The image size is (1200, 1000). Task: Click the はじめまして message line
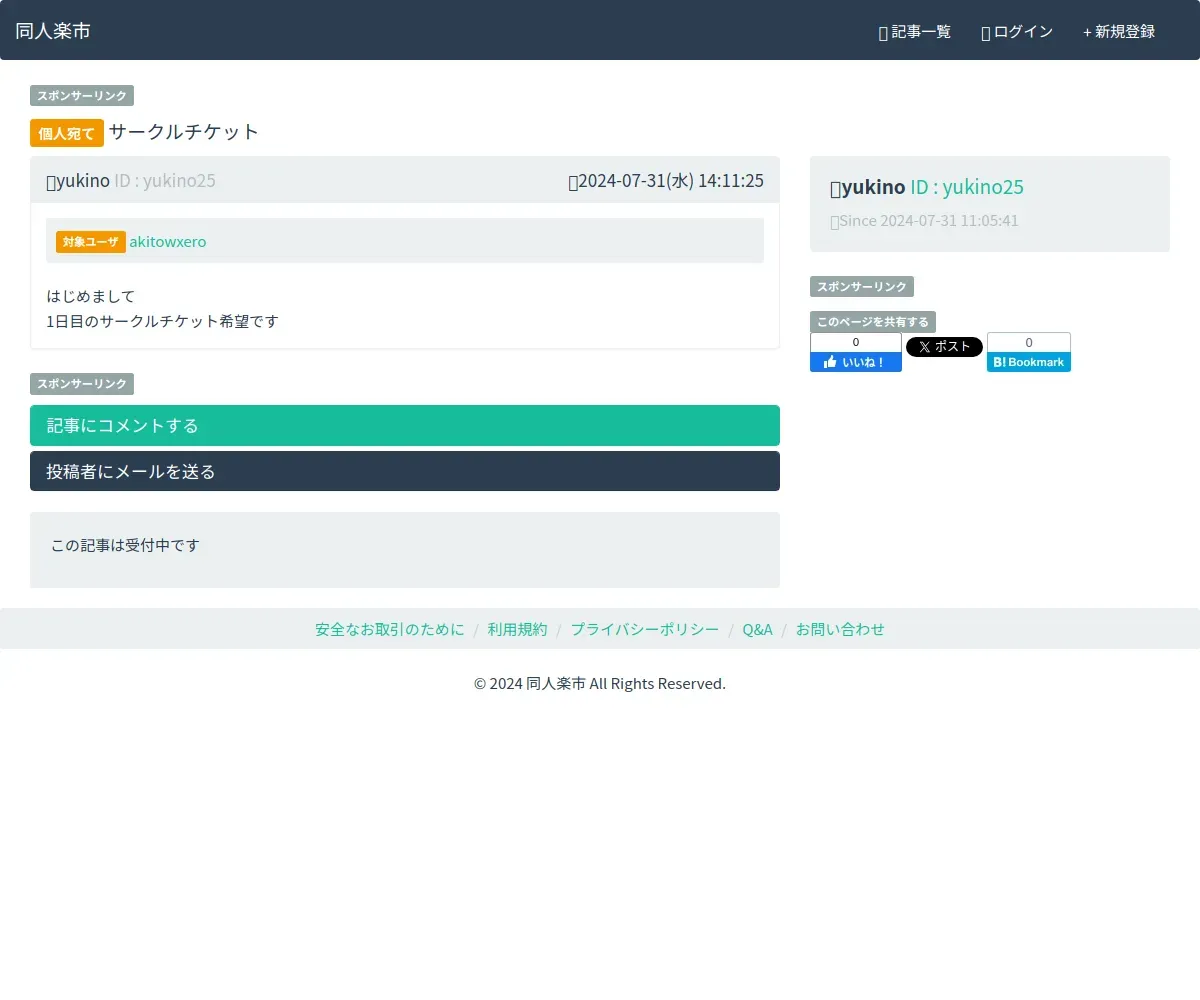click(x=91, y=296)
